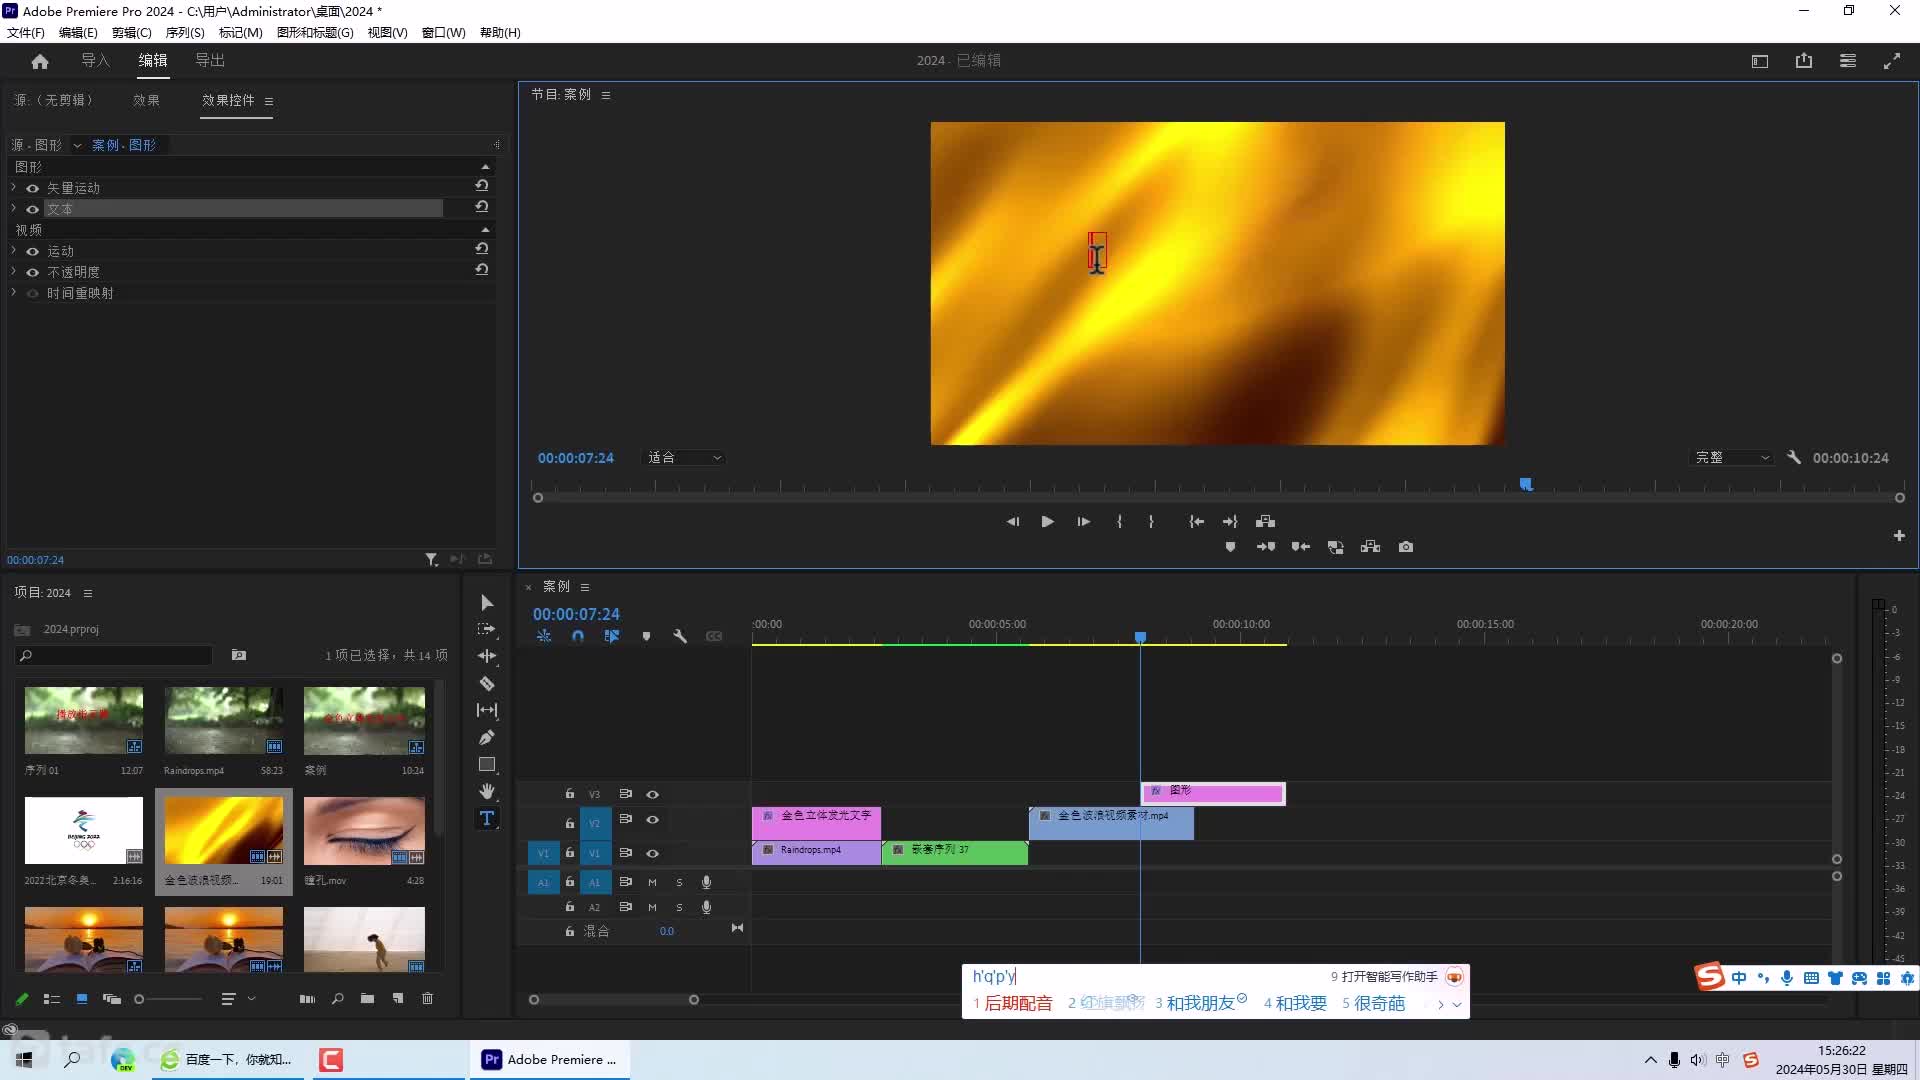Toggle visibility of 矢量运动 effect
The height and width of the screenshot is (1080, 1920).
point(32,188)
